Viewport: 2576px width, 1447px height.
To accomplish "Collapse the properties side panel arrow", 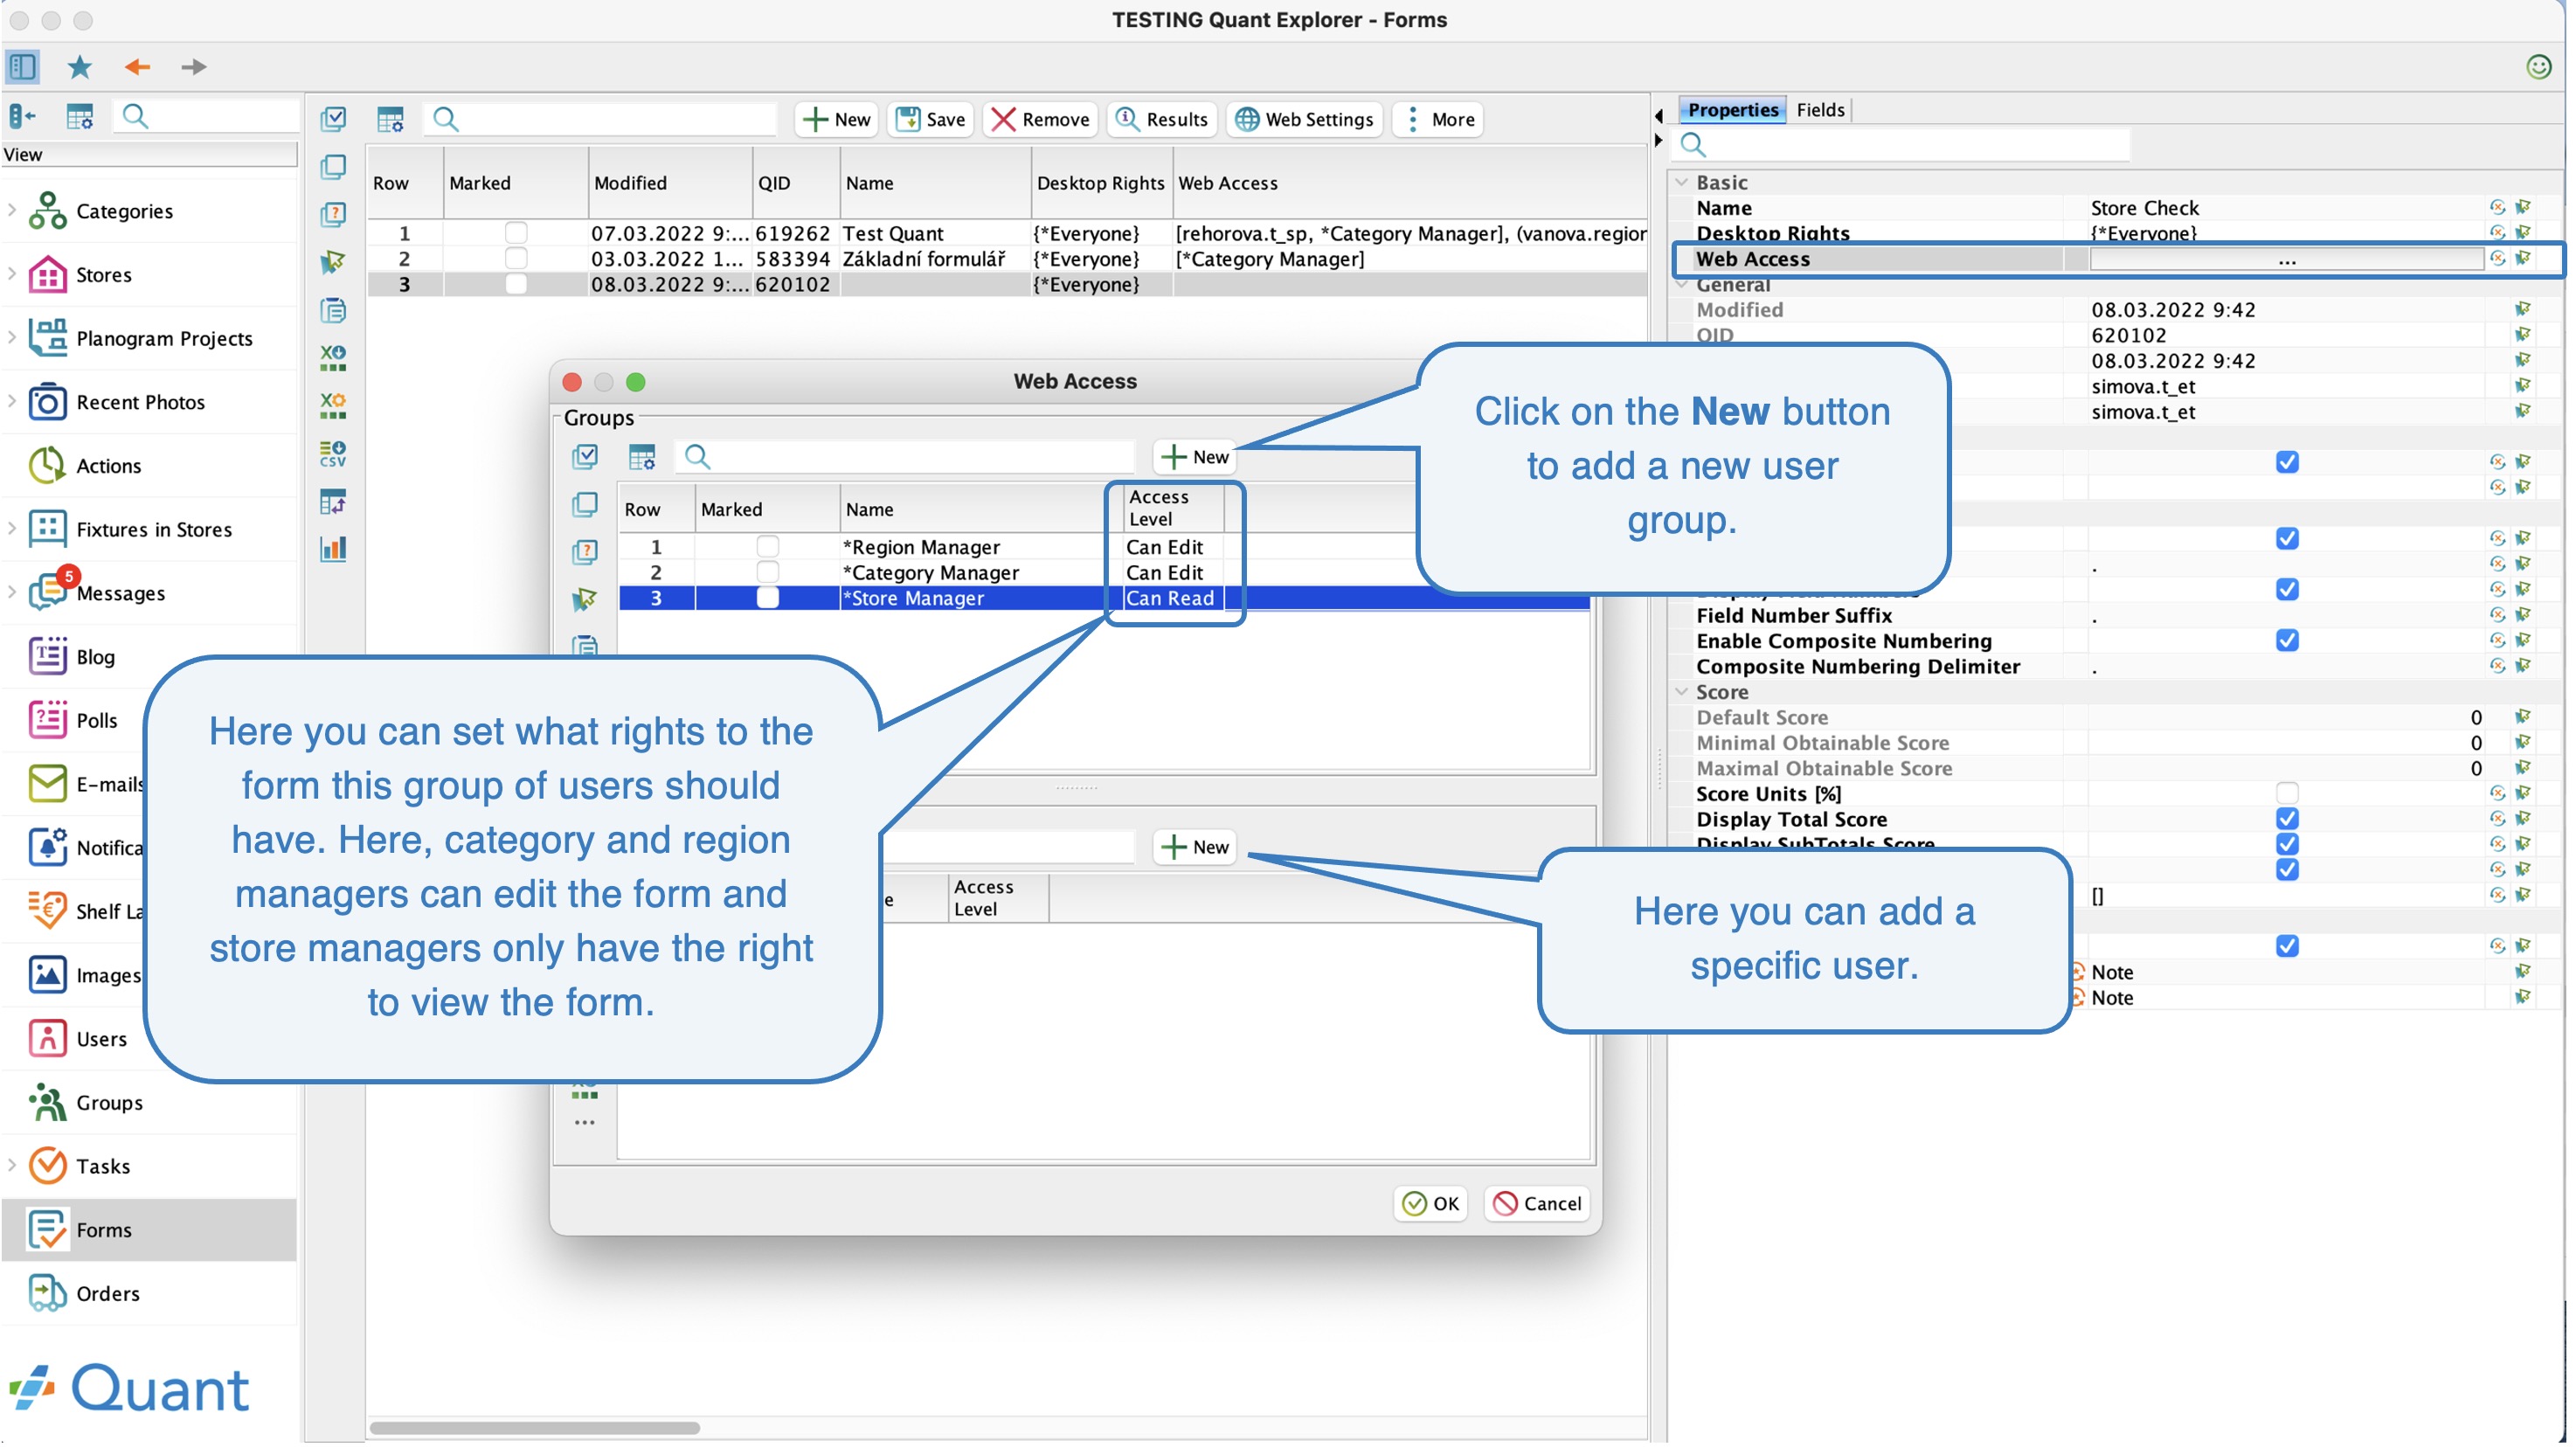I will tap(1659, 141).
